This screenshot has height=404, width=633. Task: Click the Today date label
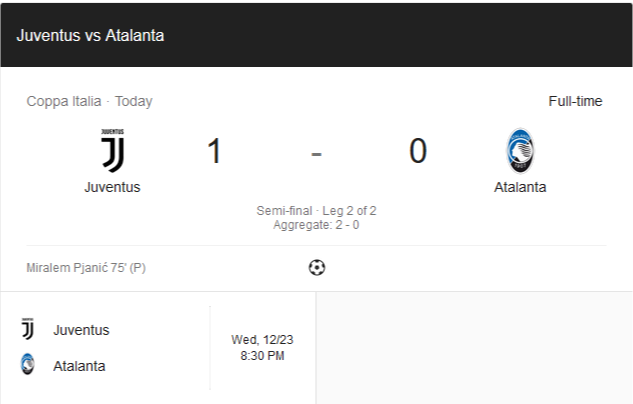pyautogui.click(x=134, y=101)
